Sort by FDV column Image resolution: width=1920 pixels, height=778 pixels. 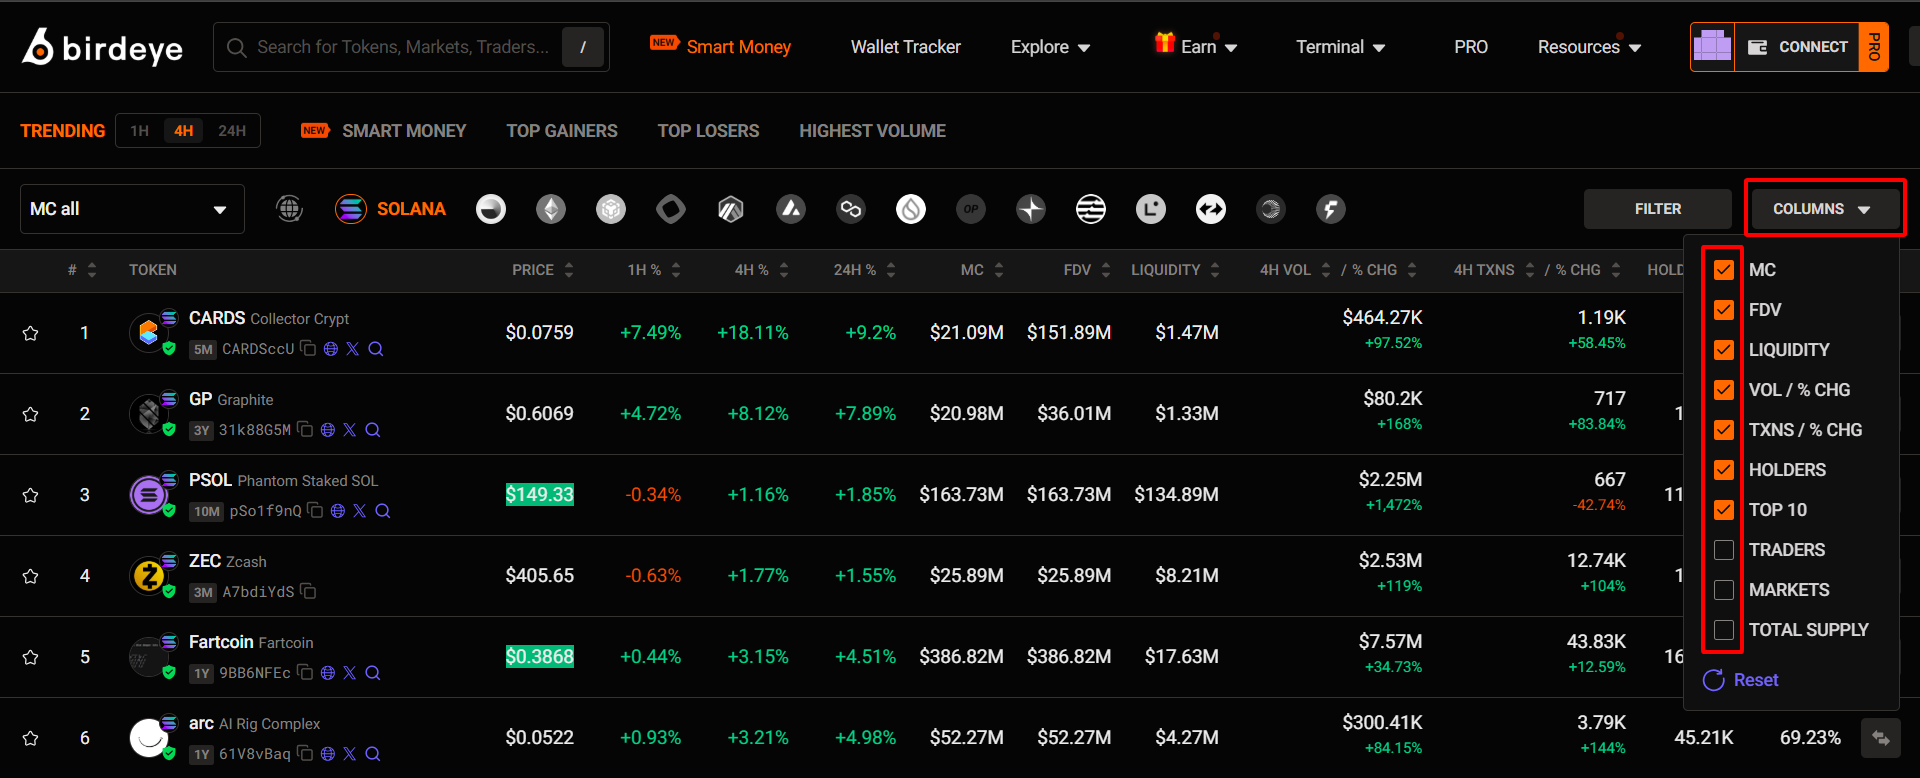(1087, 270)
